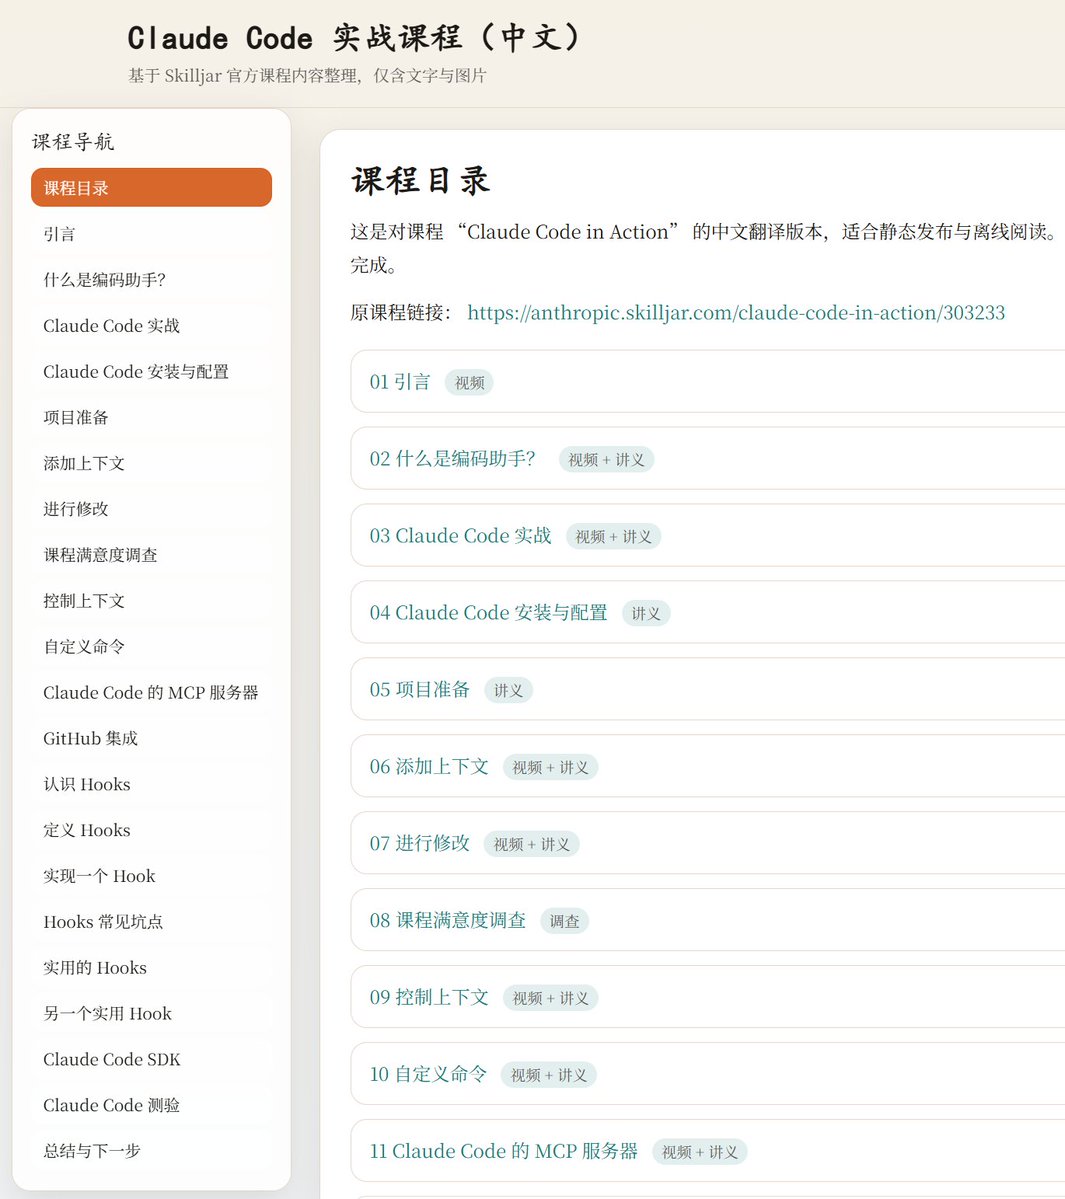The height and width of the screenshot is (1199, 1065).
Task: Open the anthropic.skilljar.com original course link
Action: [735, 313]
